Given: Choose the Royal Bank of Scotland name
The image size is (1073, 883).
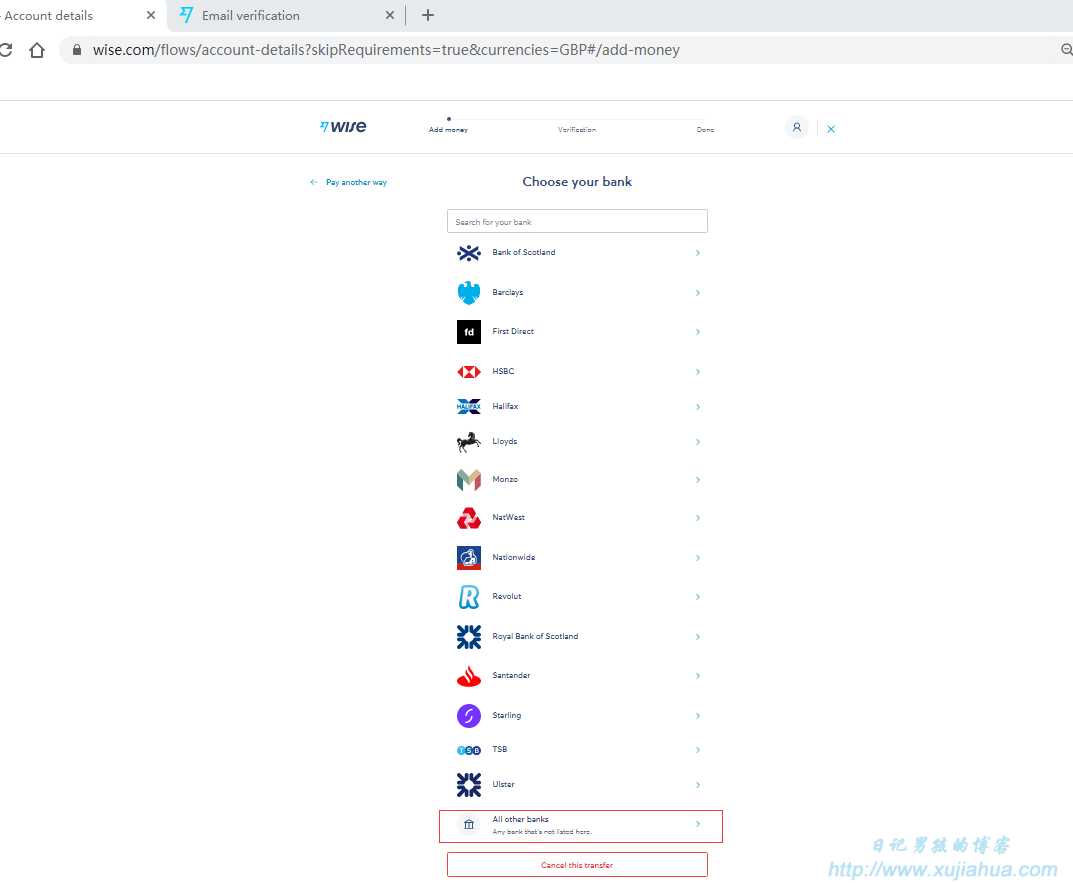Looking at the screenshot, I should tap(535, 636).
